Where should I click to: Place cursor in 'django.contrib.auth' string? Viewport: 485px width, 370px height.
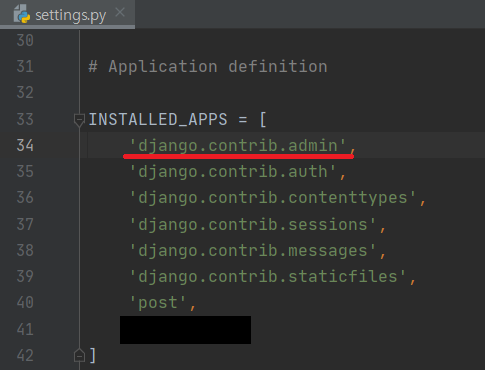click(x=233, y=172)
